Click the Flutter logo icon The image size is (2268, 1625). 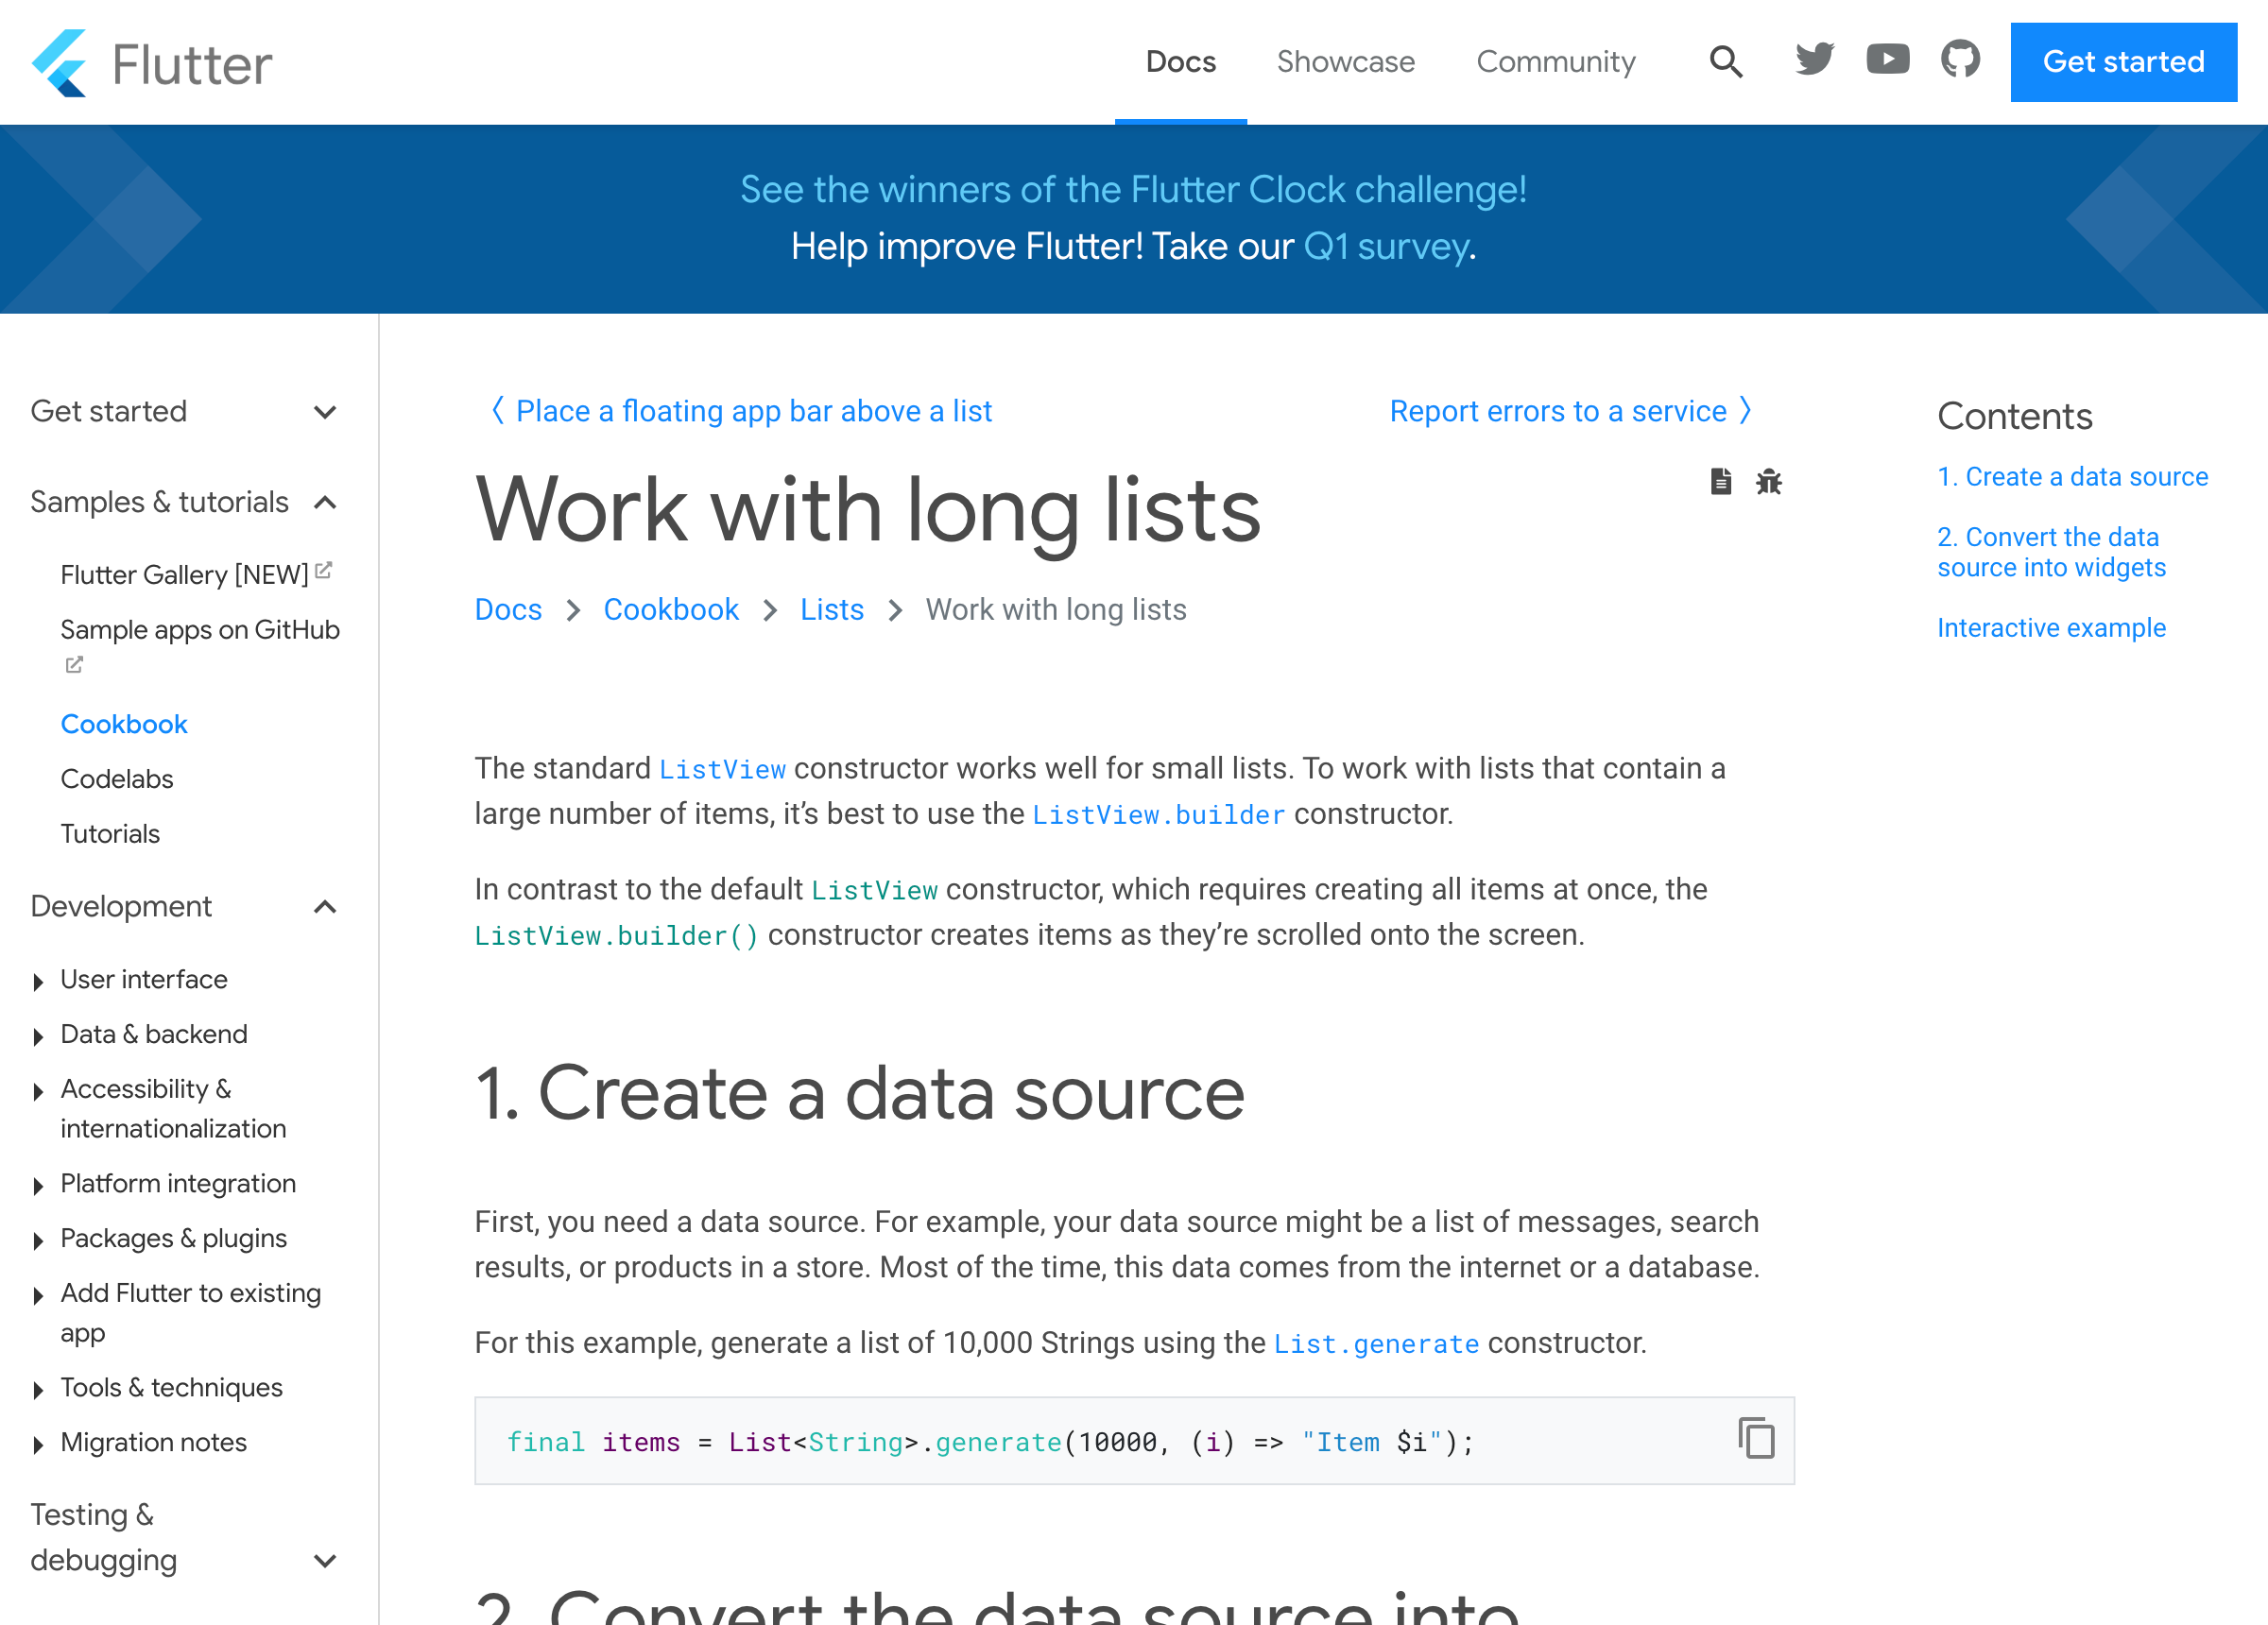[59, 63]
